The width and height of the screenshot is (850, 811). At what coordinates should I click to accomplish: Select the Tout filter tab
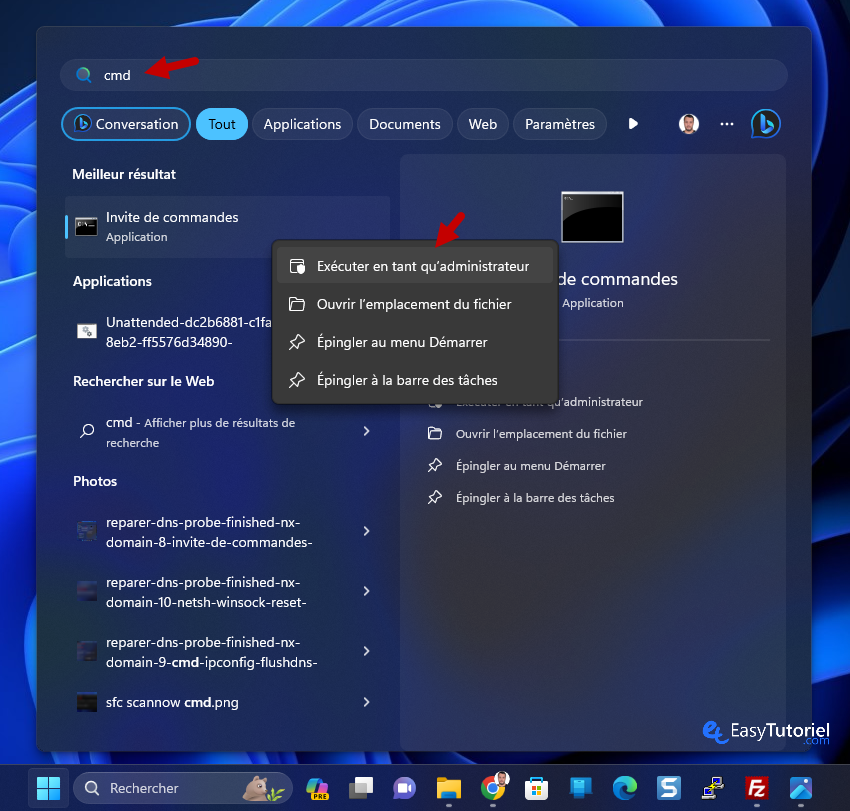222,124
